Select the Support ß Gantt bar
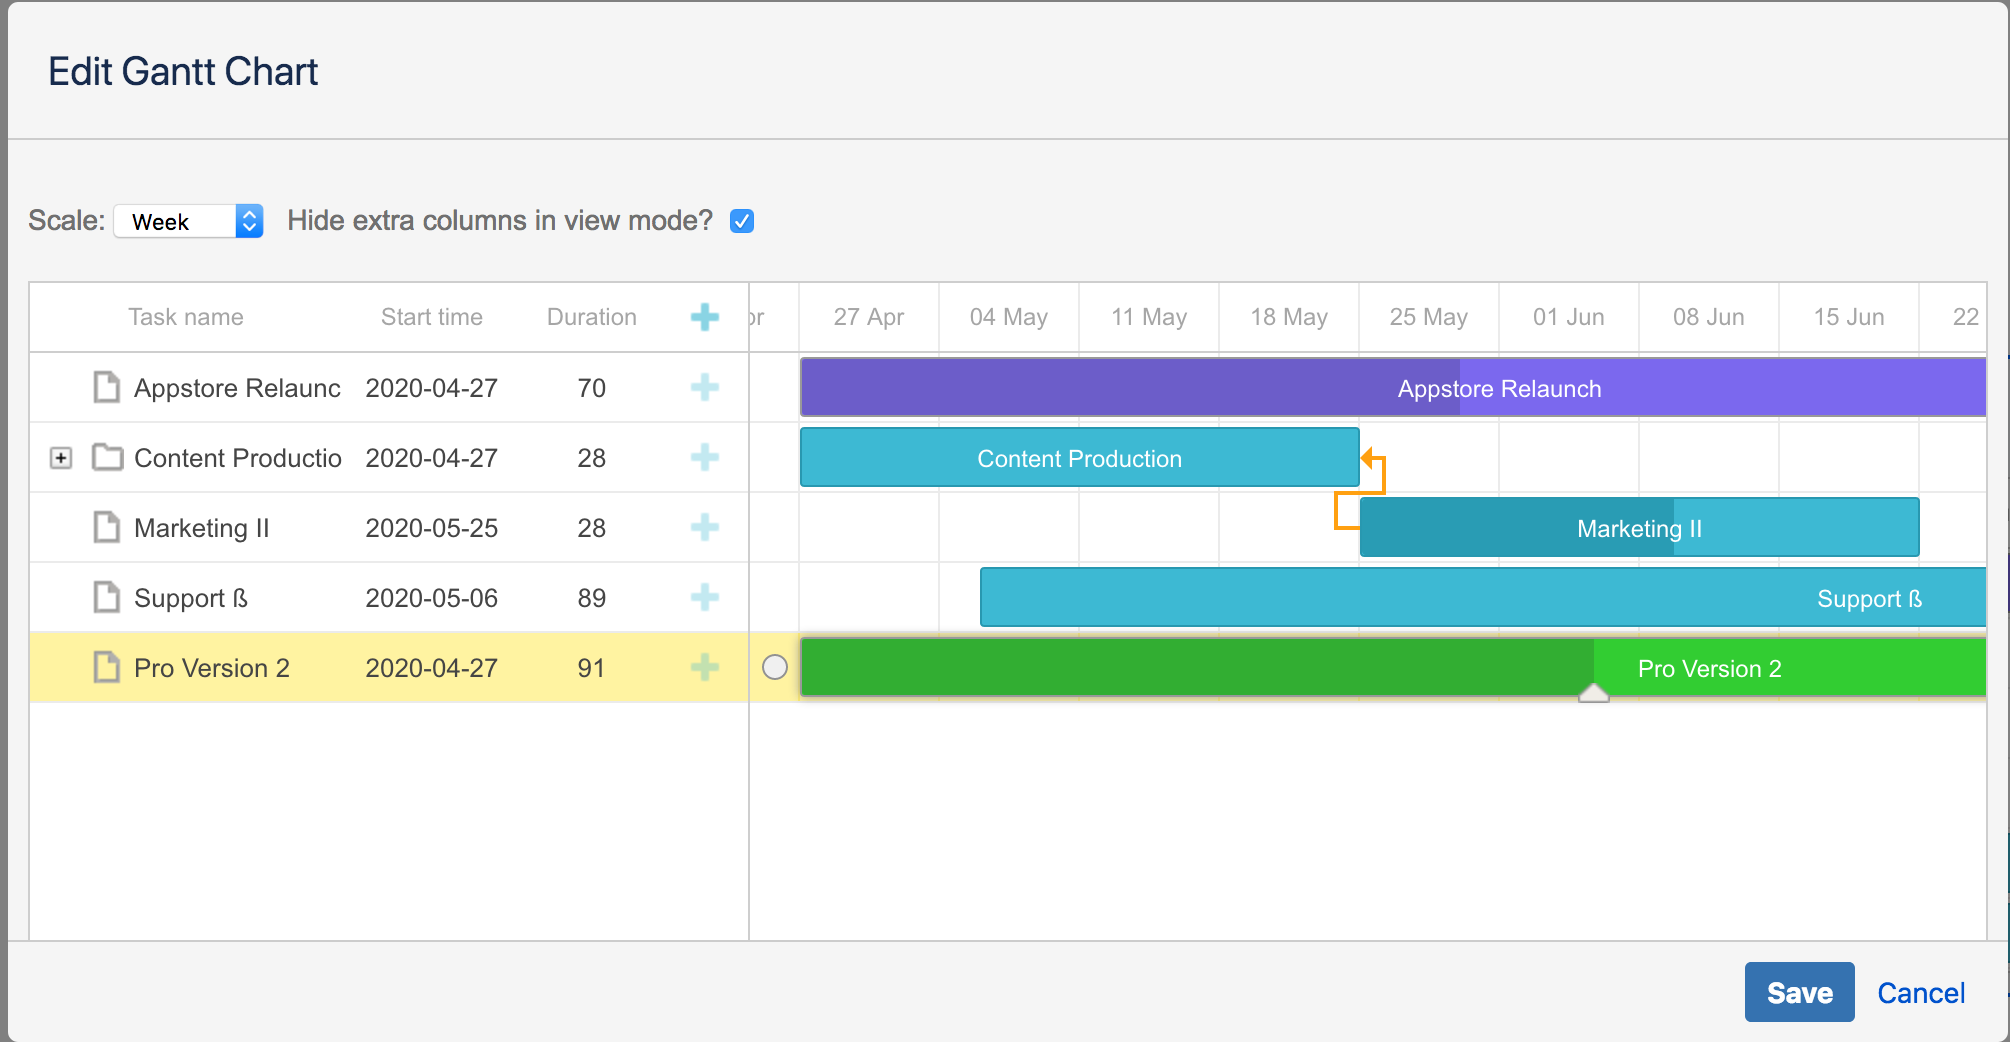 [x=1483, y=597]
